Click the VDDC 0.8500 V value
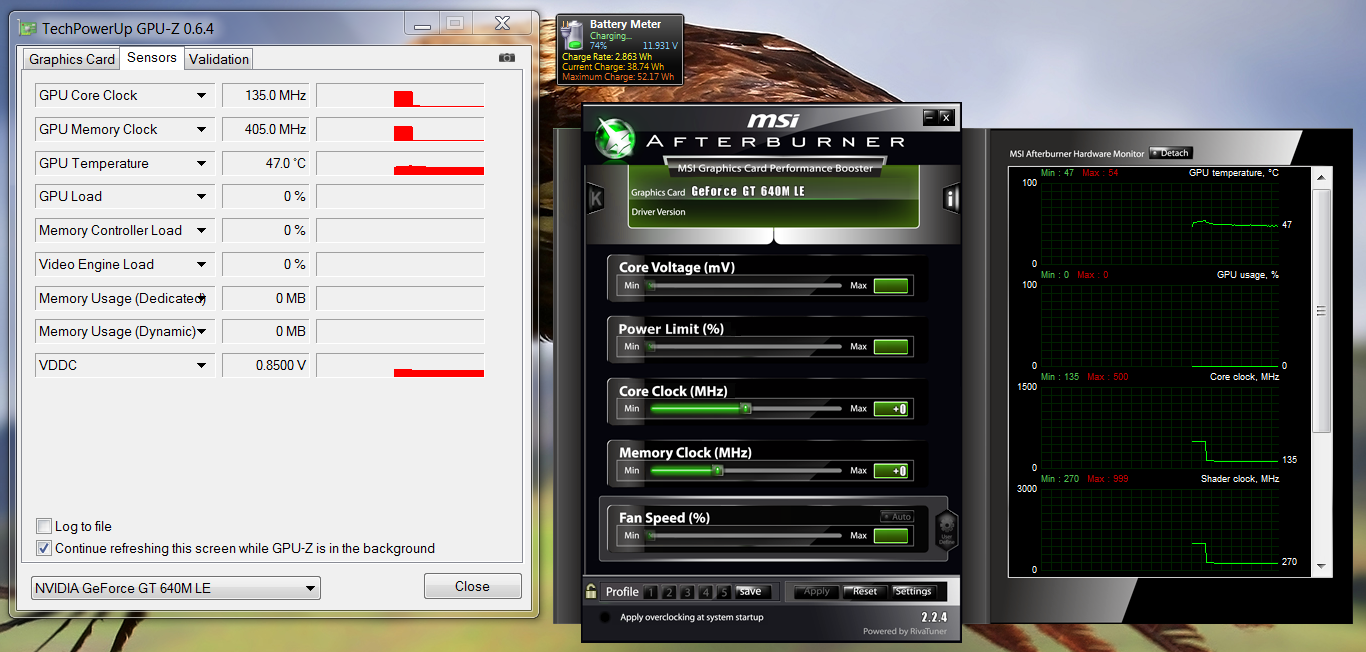Screen dimensions: 1366x652 (x=265, y=366)
